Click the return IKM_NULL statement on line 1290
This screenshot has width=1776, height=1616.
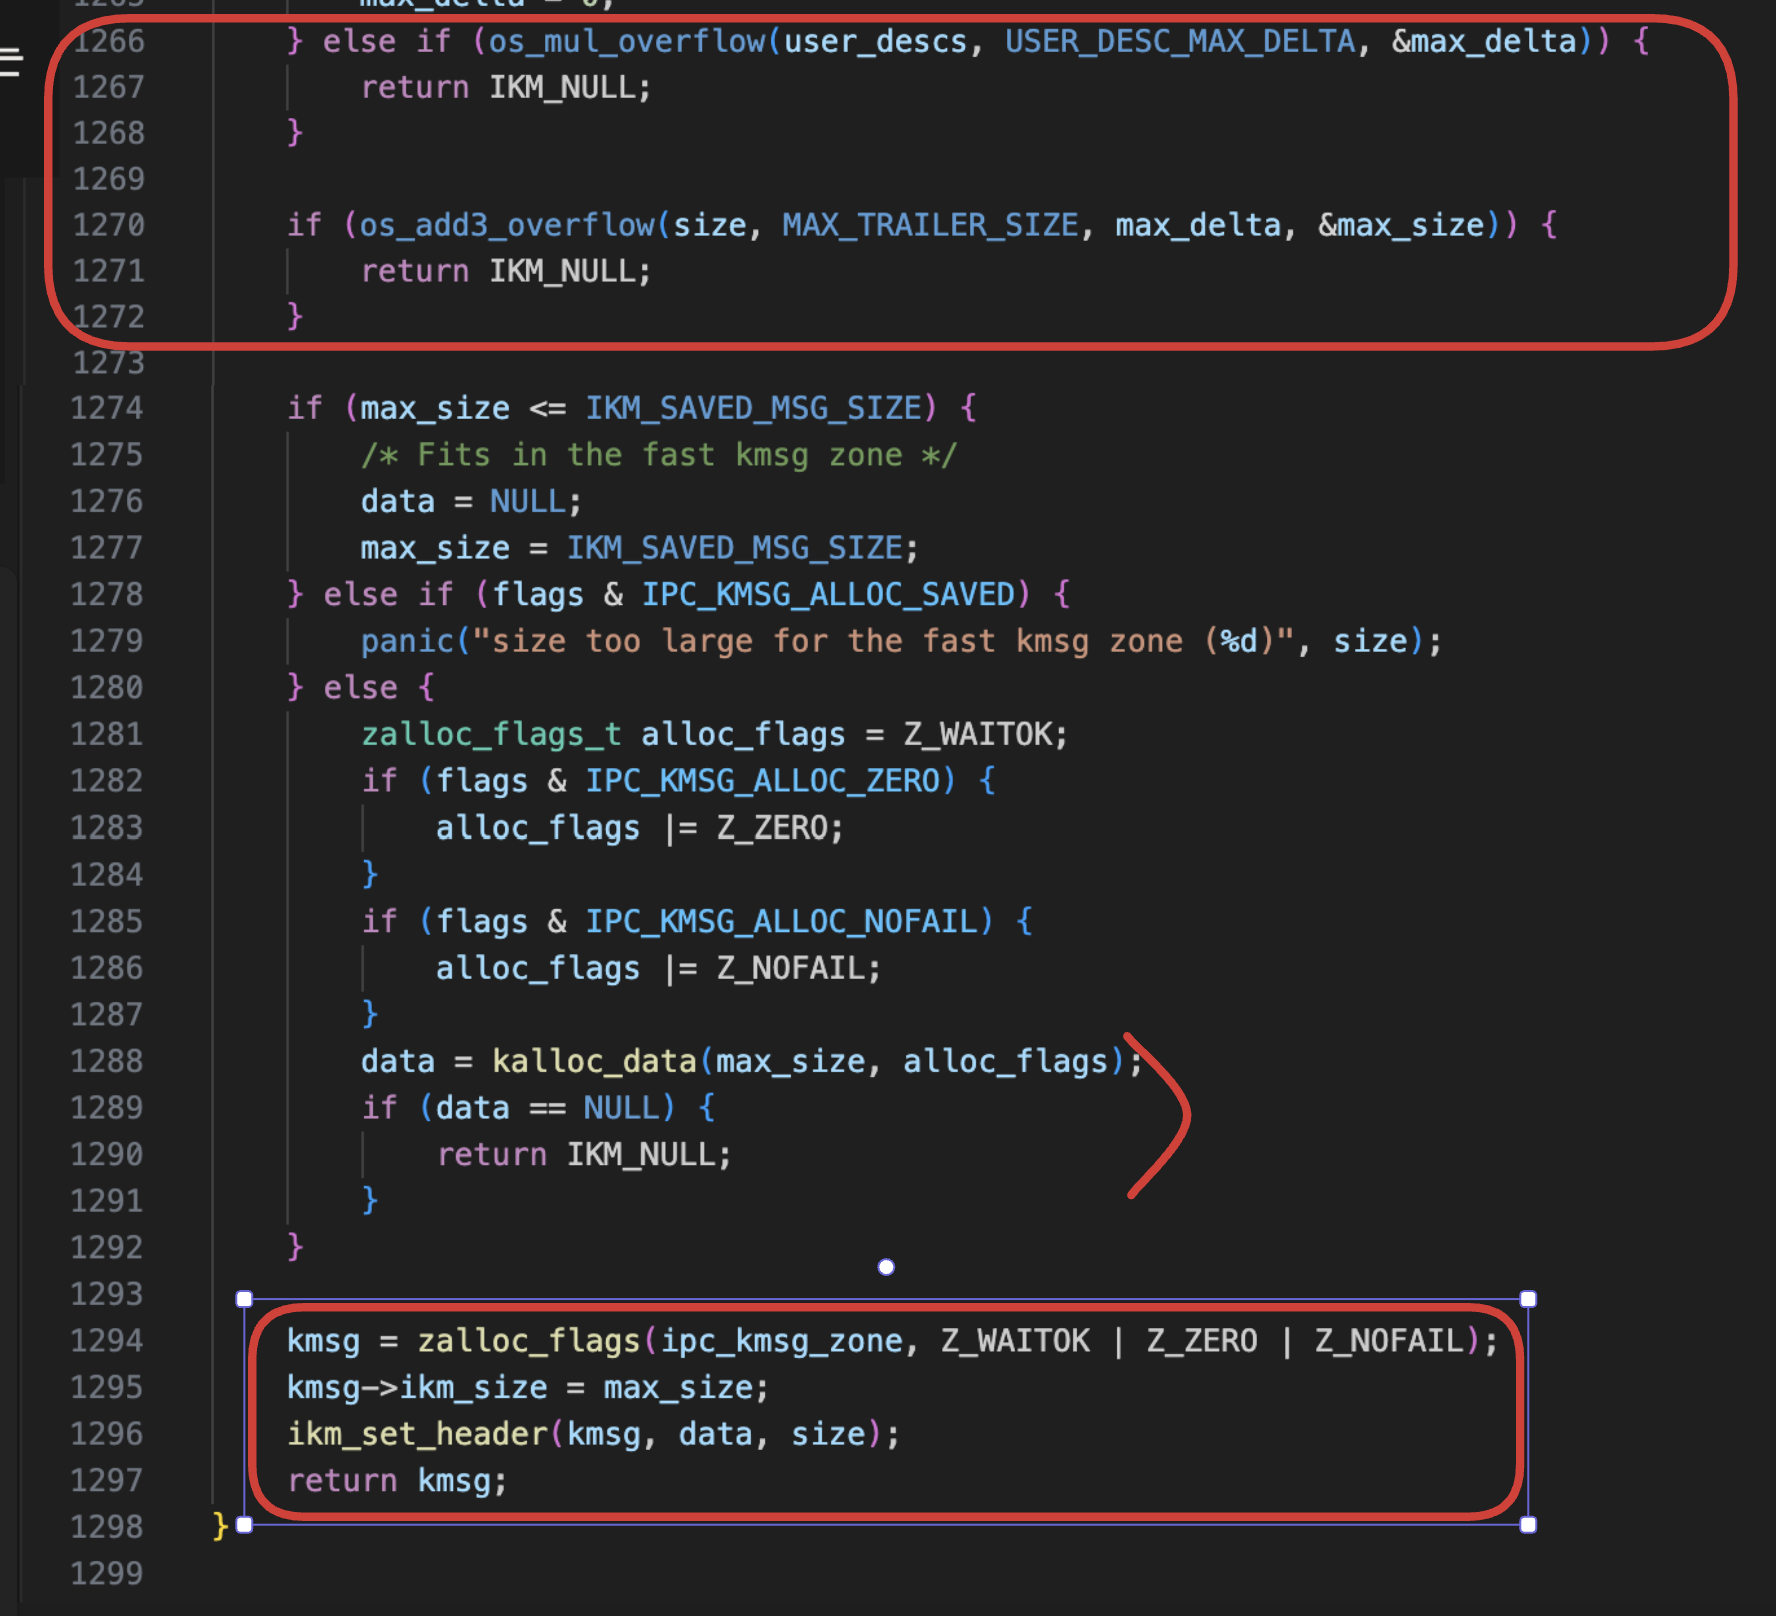(583, 1153)
